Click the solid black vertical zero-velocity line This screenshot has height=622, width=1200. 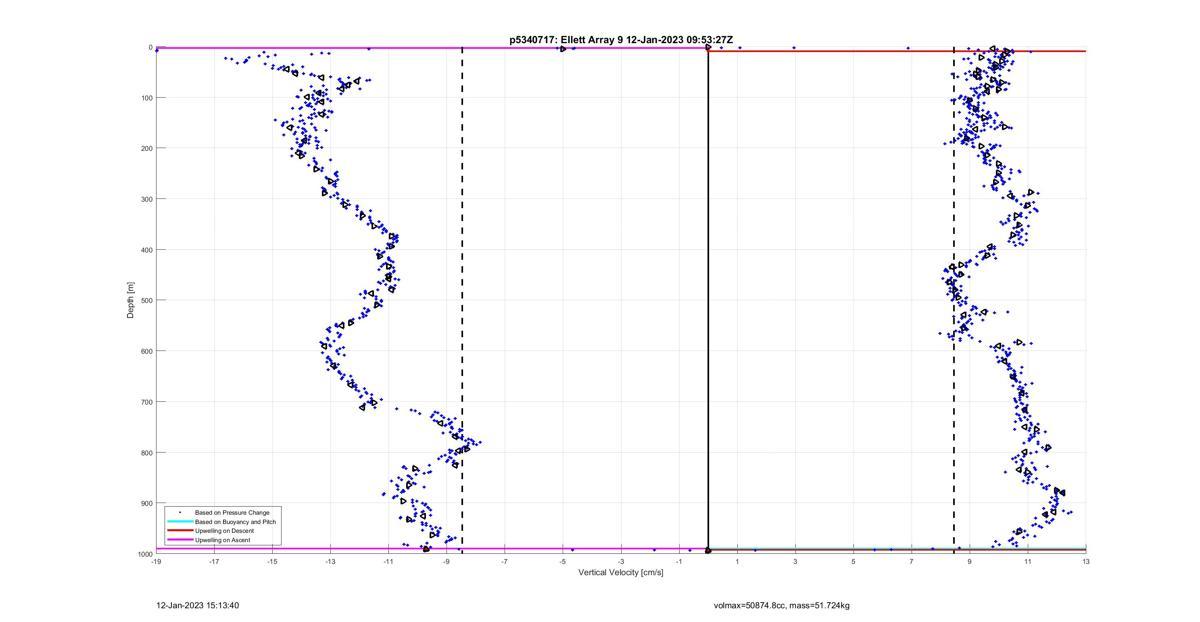click(708, 300)
